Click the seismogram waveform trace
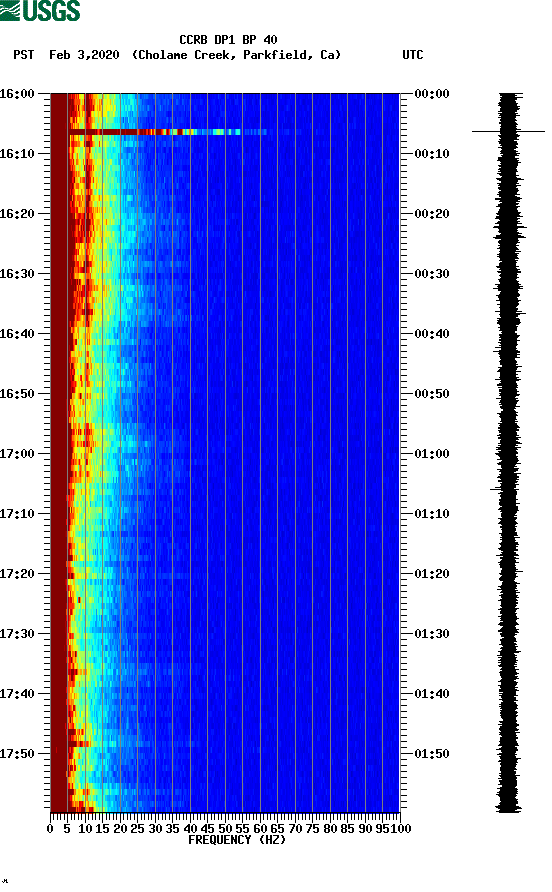Image resolution: width=552 pixels, height=892 pixels. [508, 452]
